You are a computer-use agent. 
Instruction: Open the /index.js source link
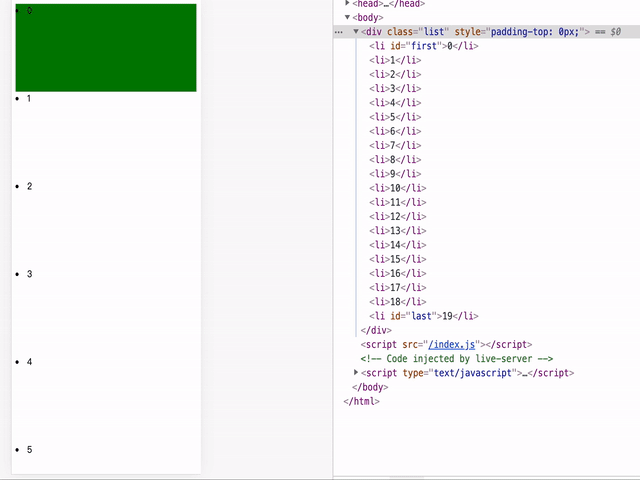coord(451,344)
